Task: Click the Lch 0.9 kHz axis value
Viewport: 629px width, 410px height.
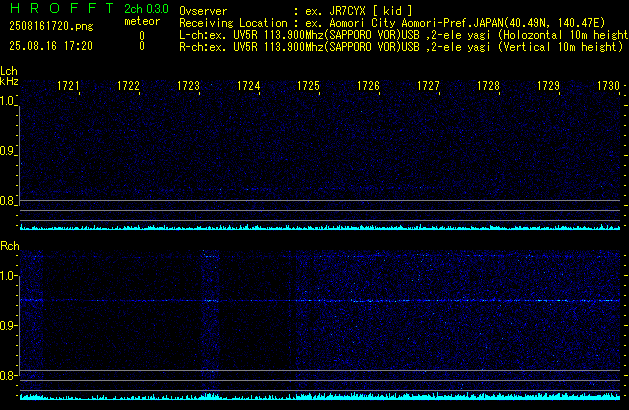Action: pos(7,151)
